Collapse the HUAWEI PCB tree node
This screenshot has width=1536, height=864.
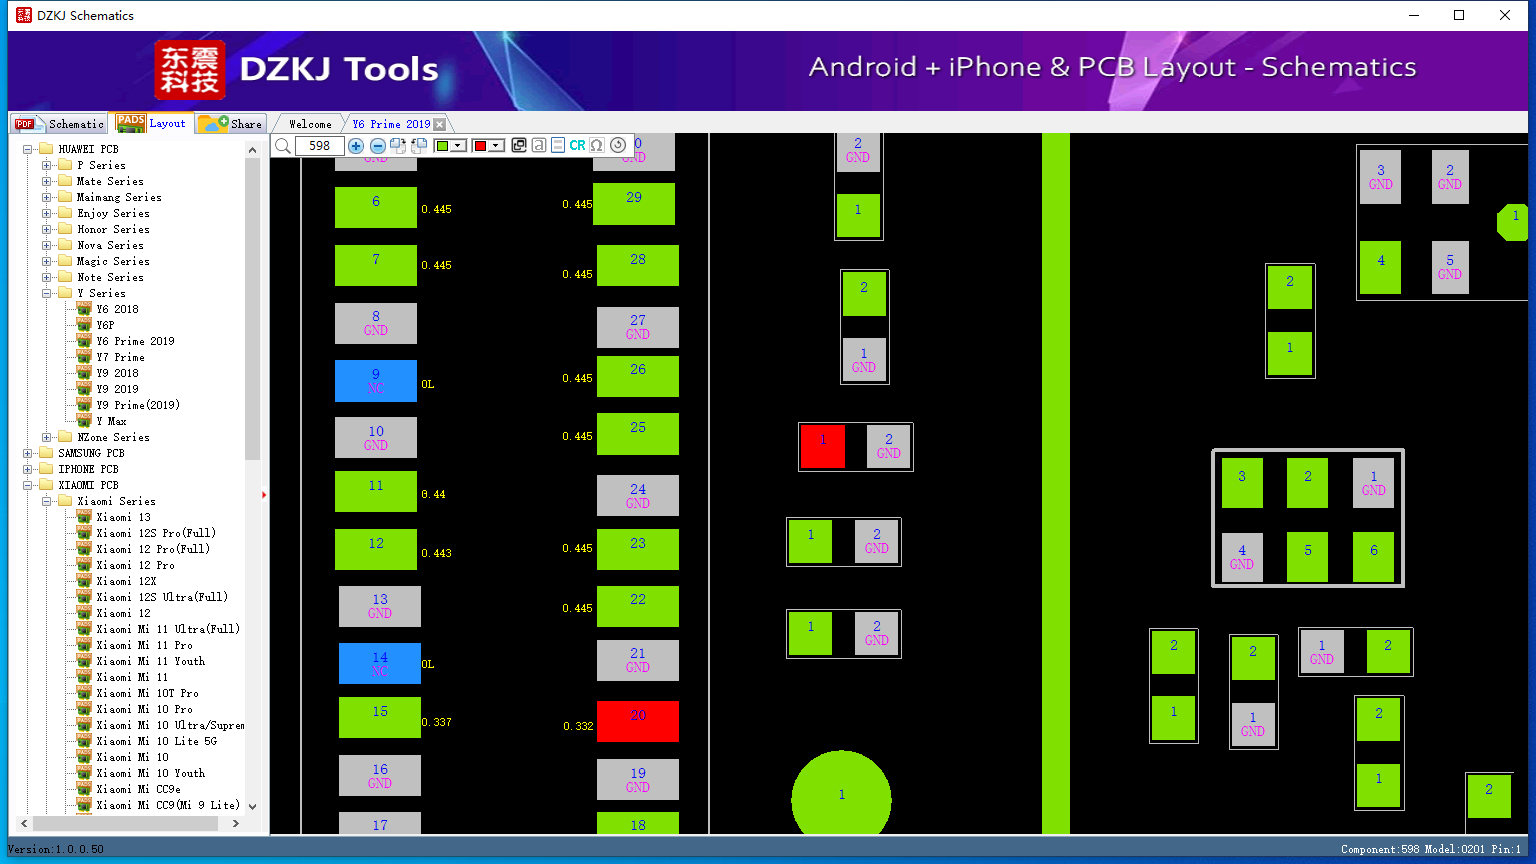pos(28,149)
